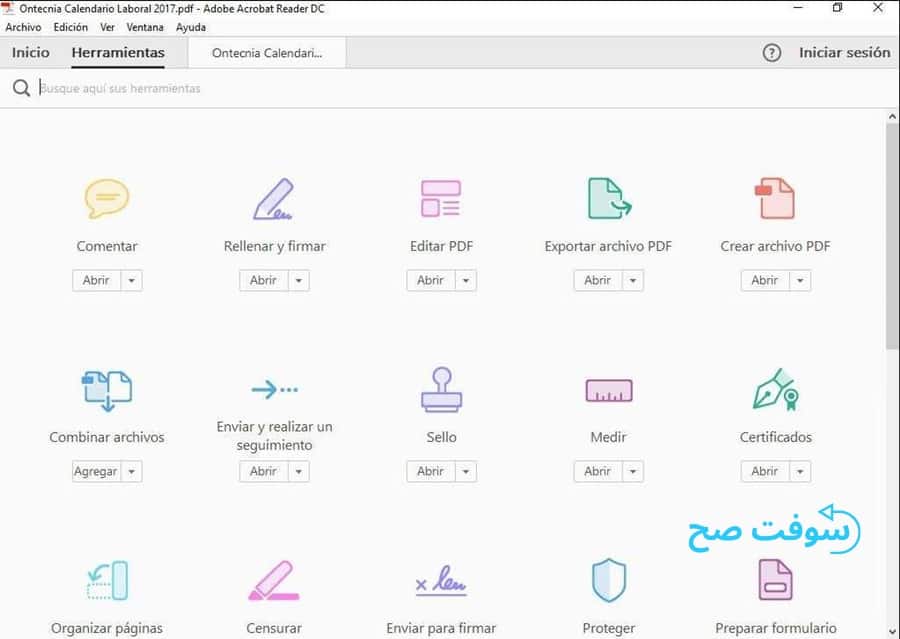The width and height of the screenshot is (900, 639).
Task: Select the Sello stamp icon
Action: click(441, 390)
